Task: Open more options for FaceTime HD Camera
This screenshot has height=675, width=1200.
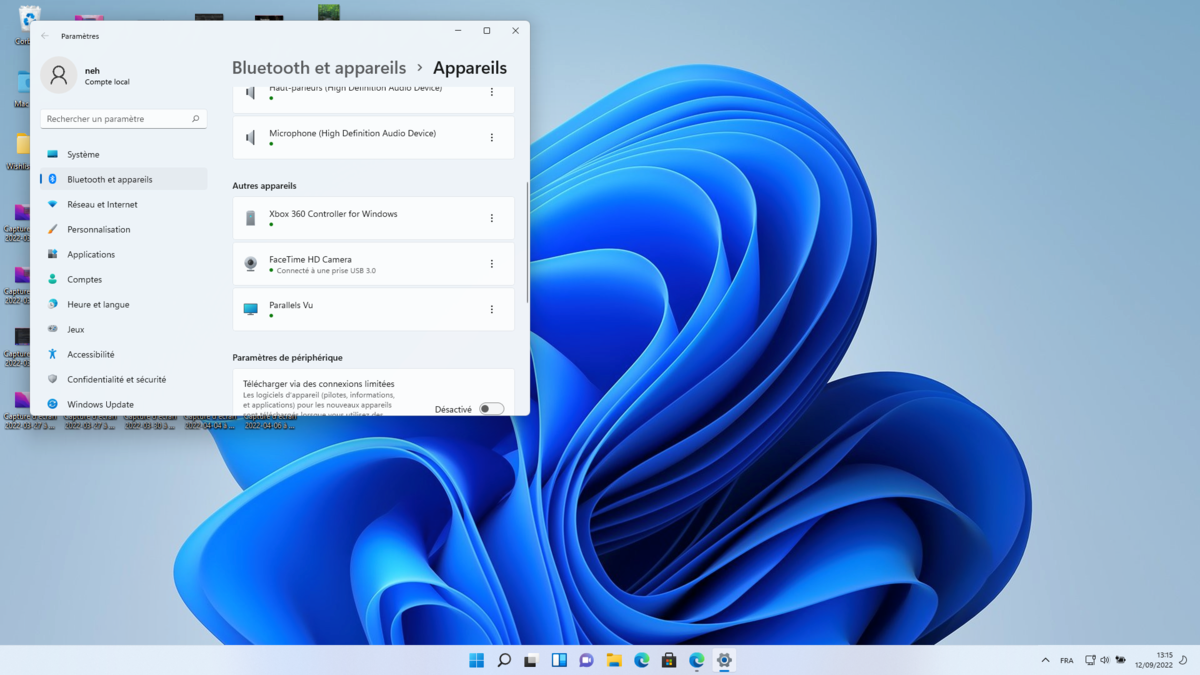Action: (x=491, y=264)
